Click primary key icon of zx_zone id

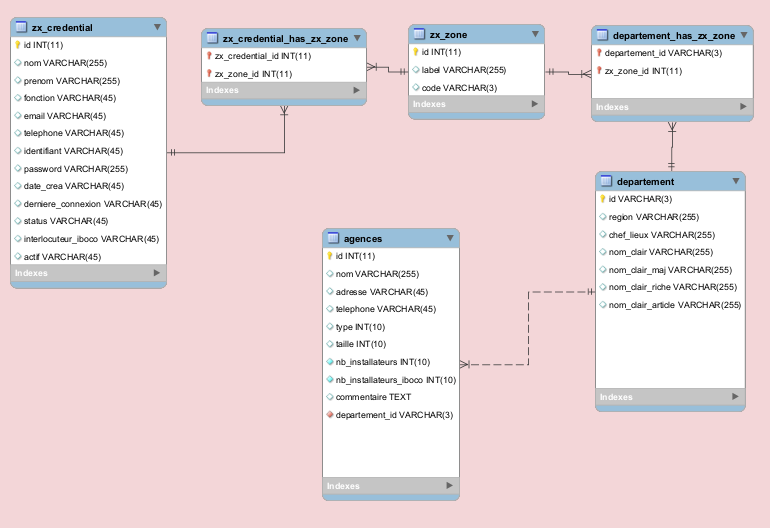click(x=415, y=52)
